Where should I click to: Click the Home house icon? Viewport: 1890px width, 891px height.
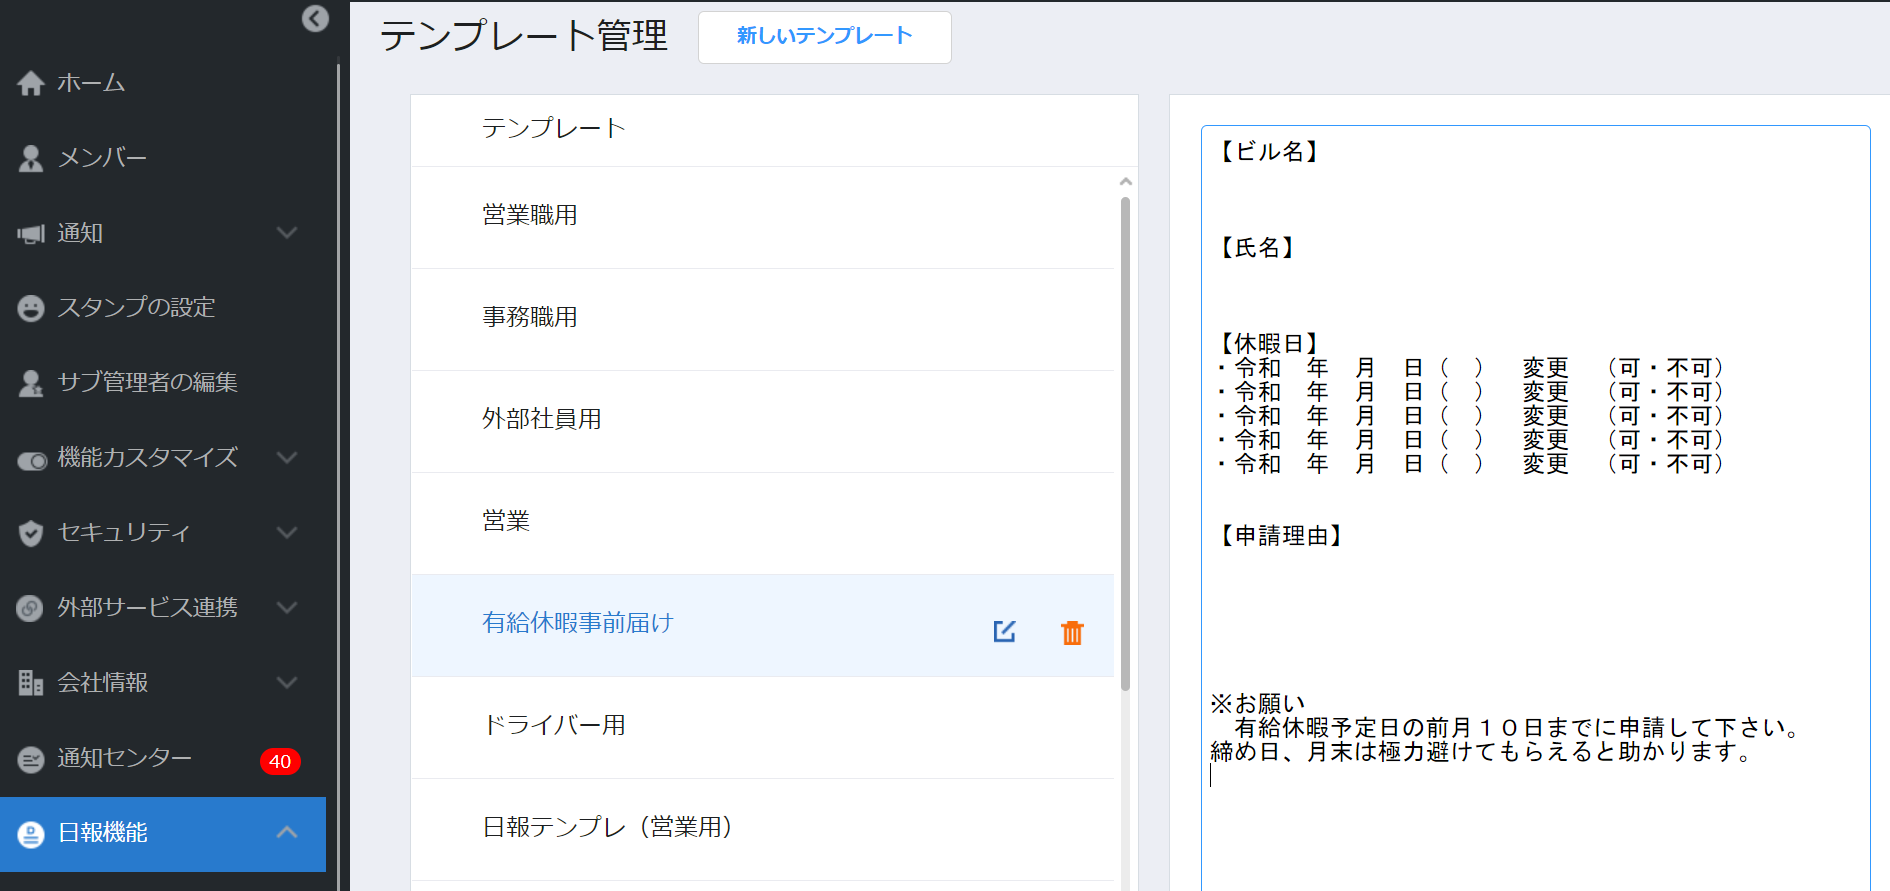pos(31,83)
